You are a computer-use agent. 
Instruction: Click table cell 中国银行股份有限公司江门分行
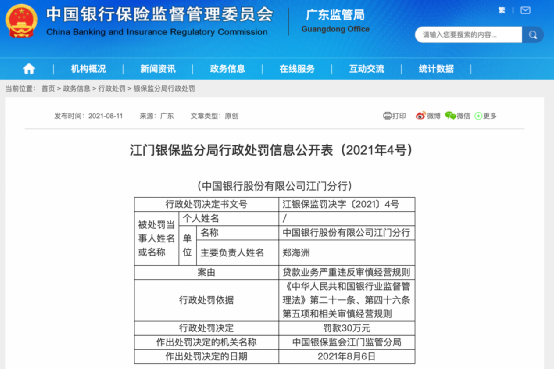347,233
